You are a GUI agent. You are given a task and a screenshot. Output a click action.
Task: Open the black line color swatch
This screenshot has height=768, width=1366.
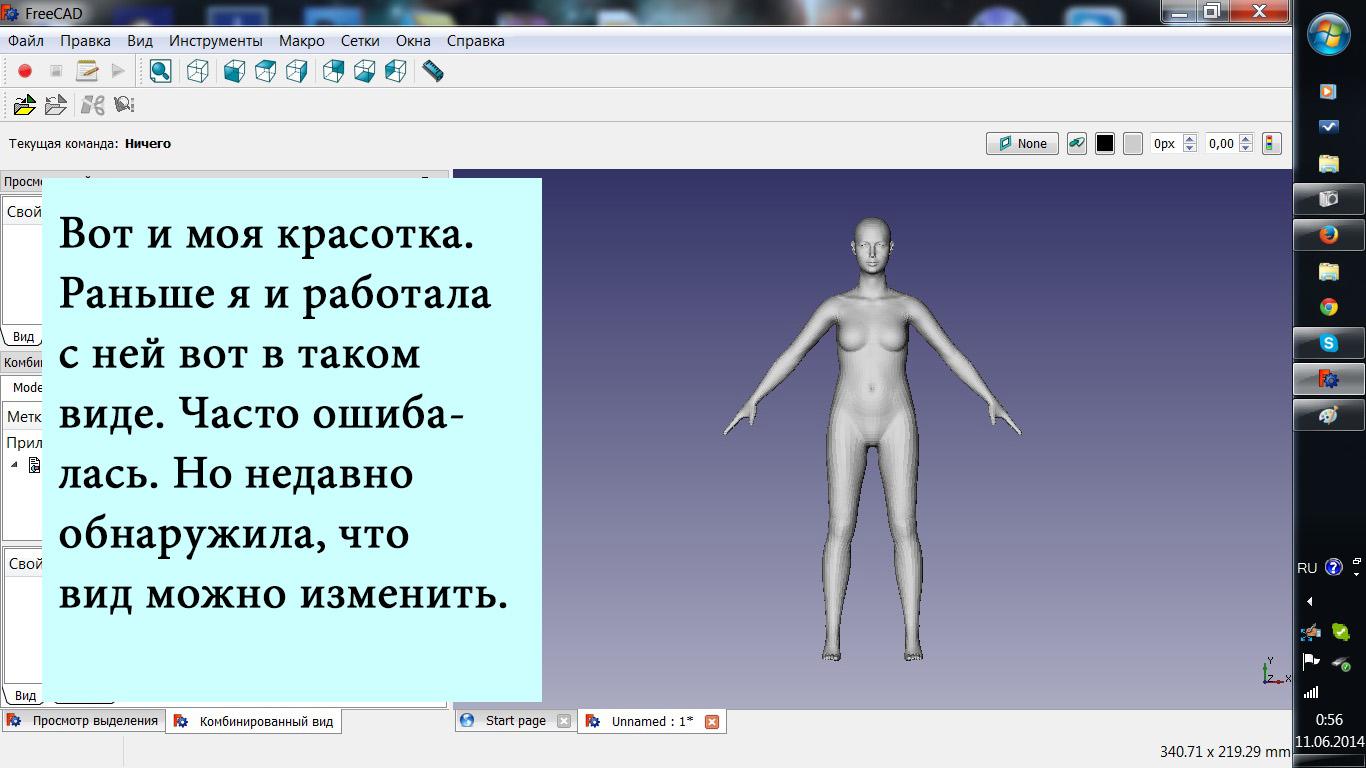1105,143
